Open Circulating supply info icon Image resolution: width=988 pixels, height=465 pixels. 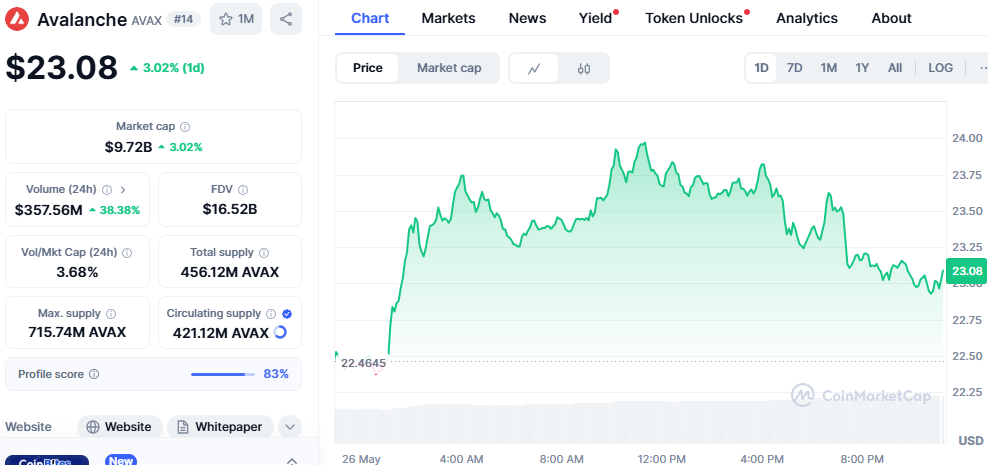(x=271, y=313)
